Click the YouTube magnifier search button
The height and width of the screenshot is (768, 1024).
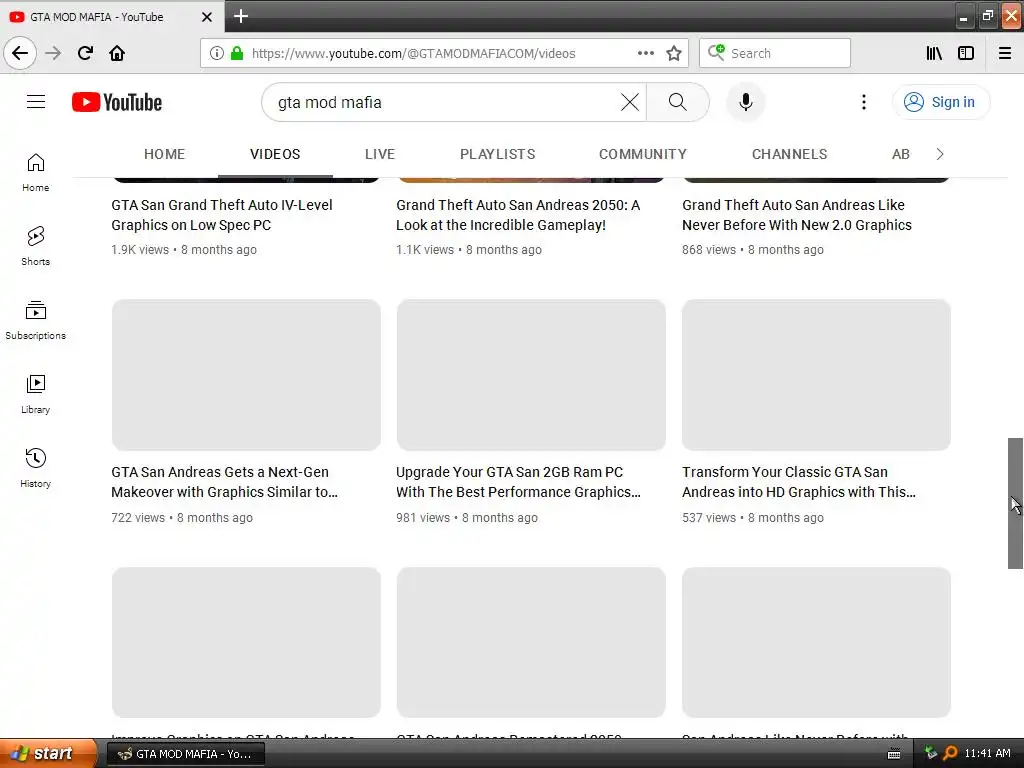[x=678, y=102]
